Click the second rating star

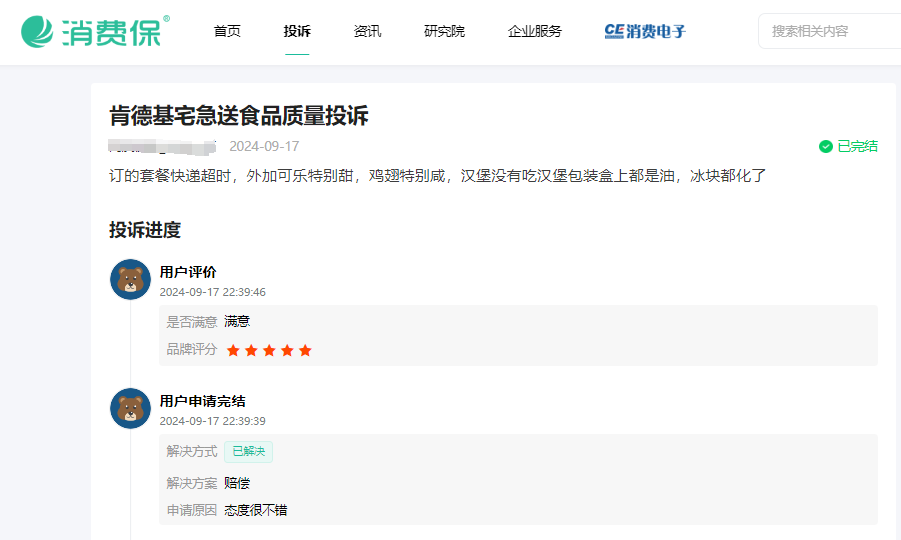(251, 350)
